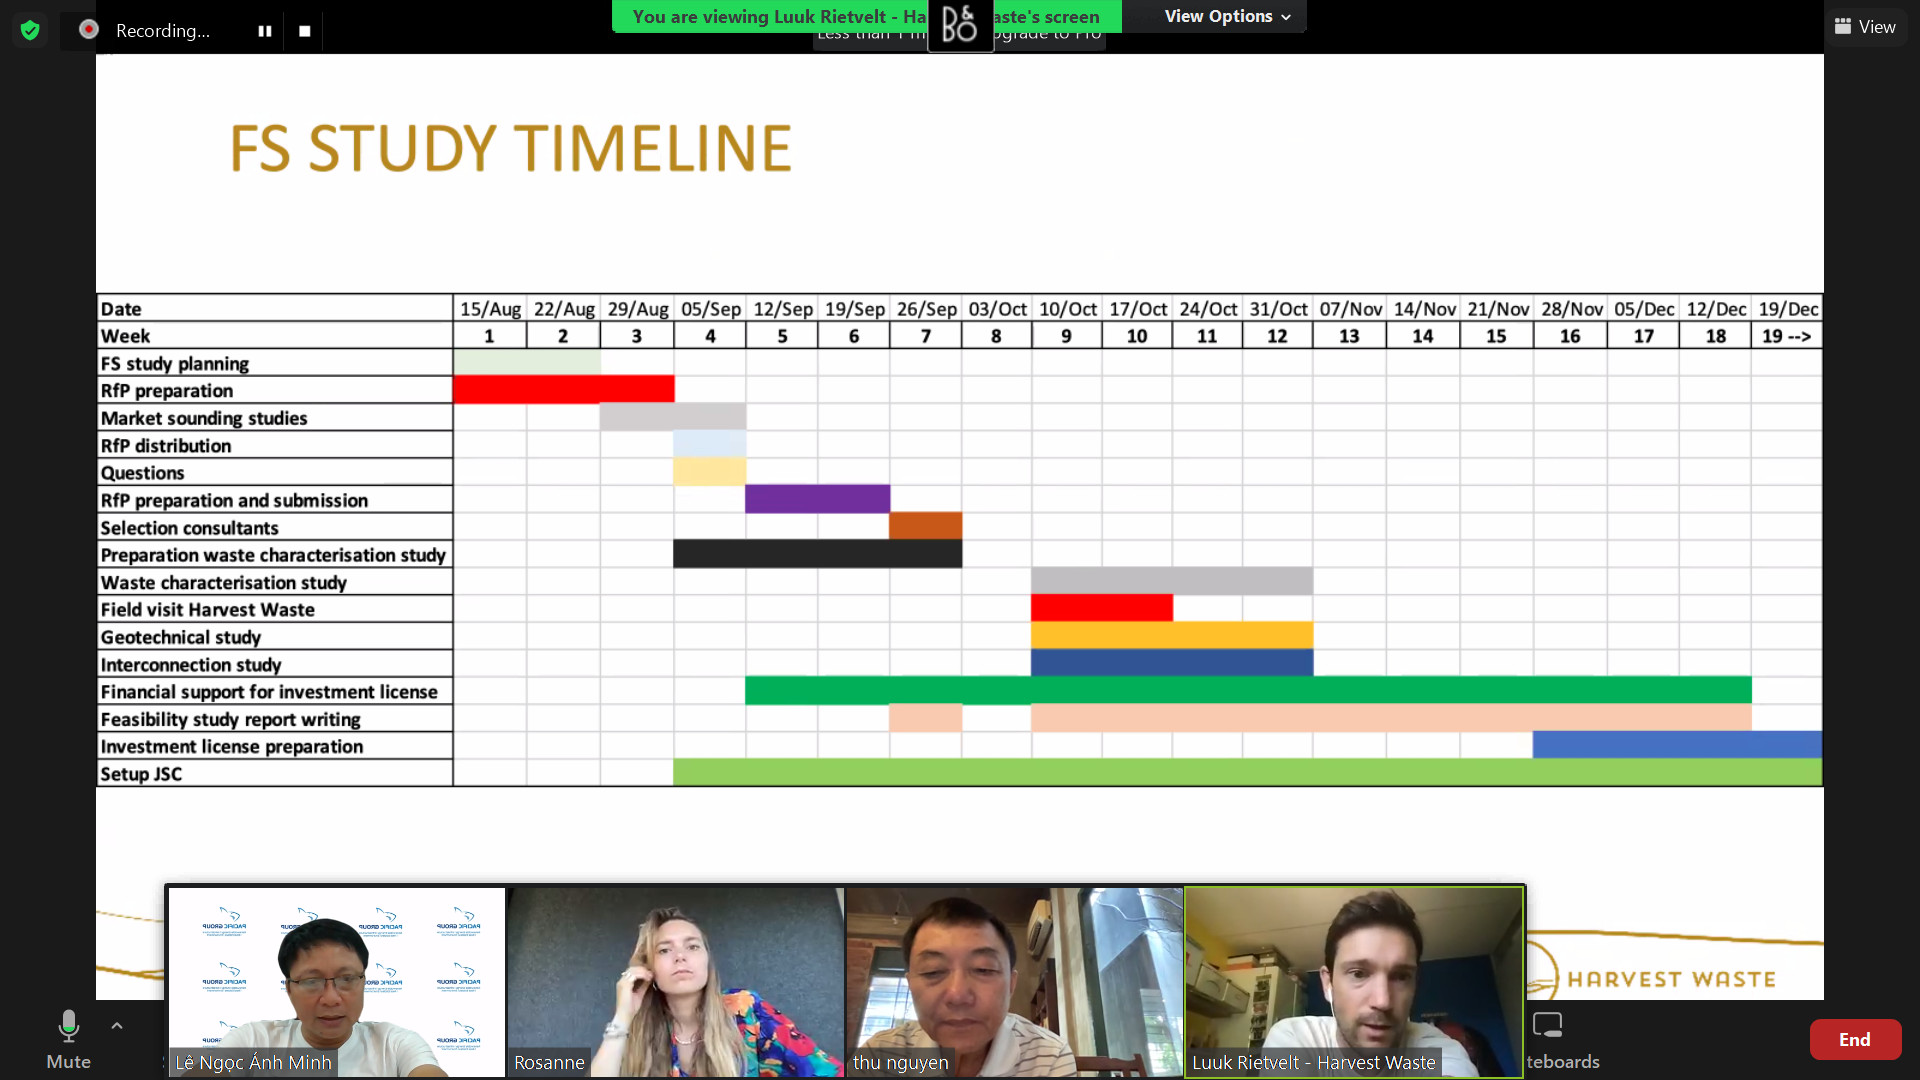1920x1080 pixels.
Task: Stop the recording
Action: 305,31
